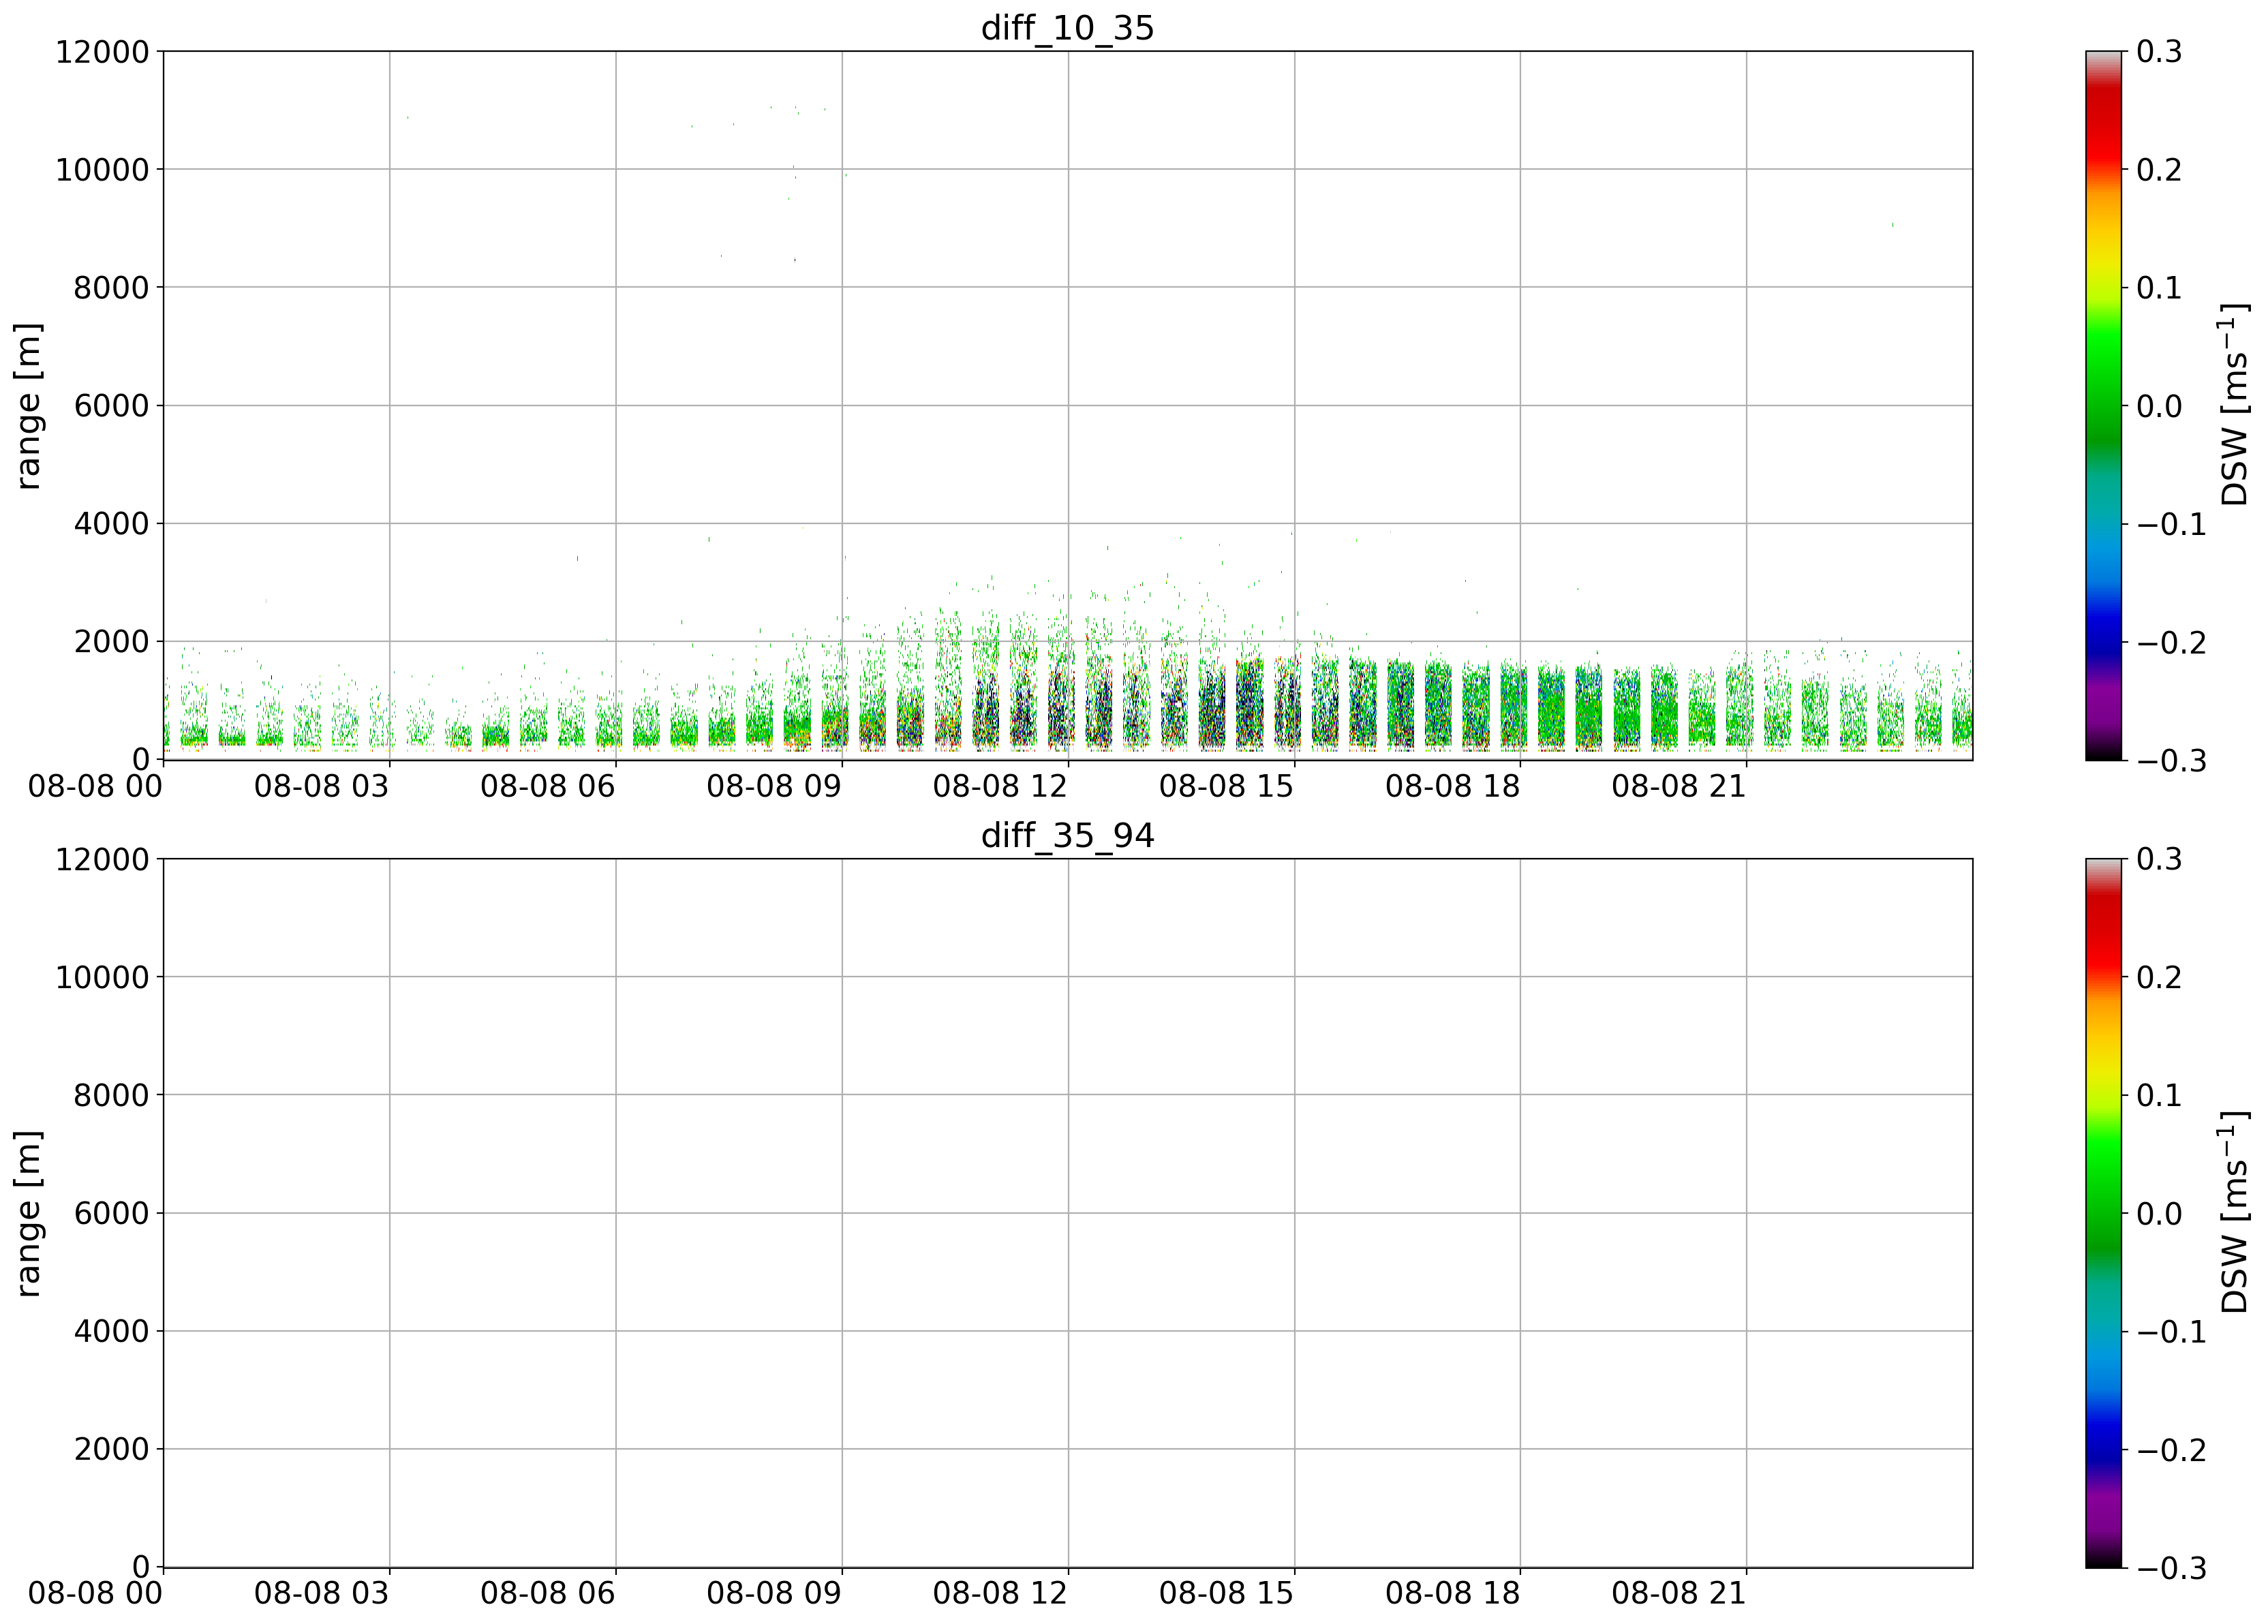
Task: Click the 0.3 tick on diff_35_94 colorbar
Action: click(2160, 859)
